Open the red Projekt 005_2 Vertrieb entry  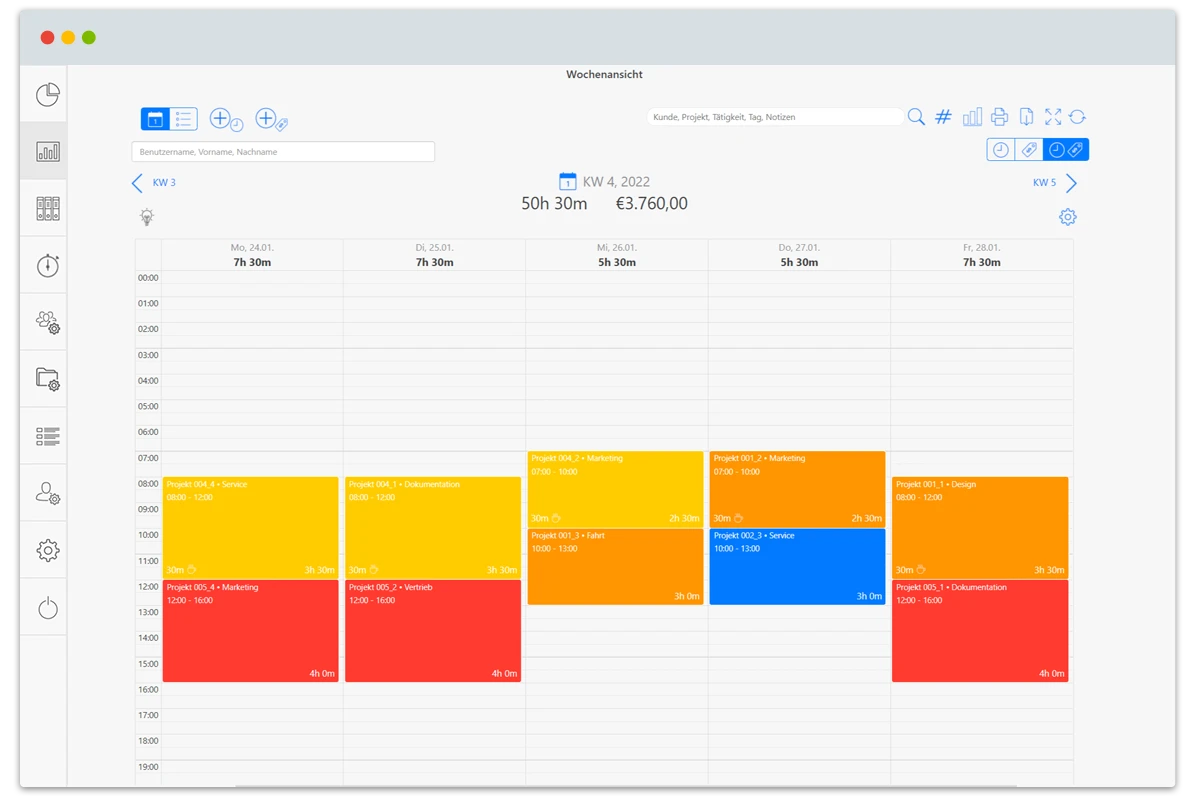(433, 631)
